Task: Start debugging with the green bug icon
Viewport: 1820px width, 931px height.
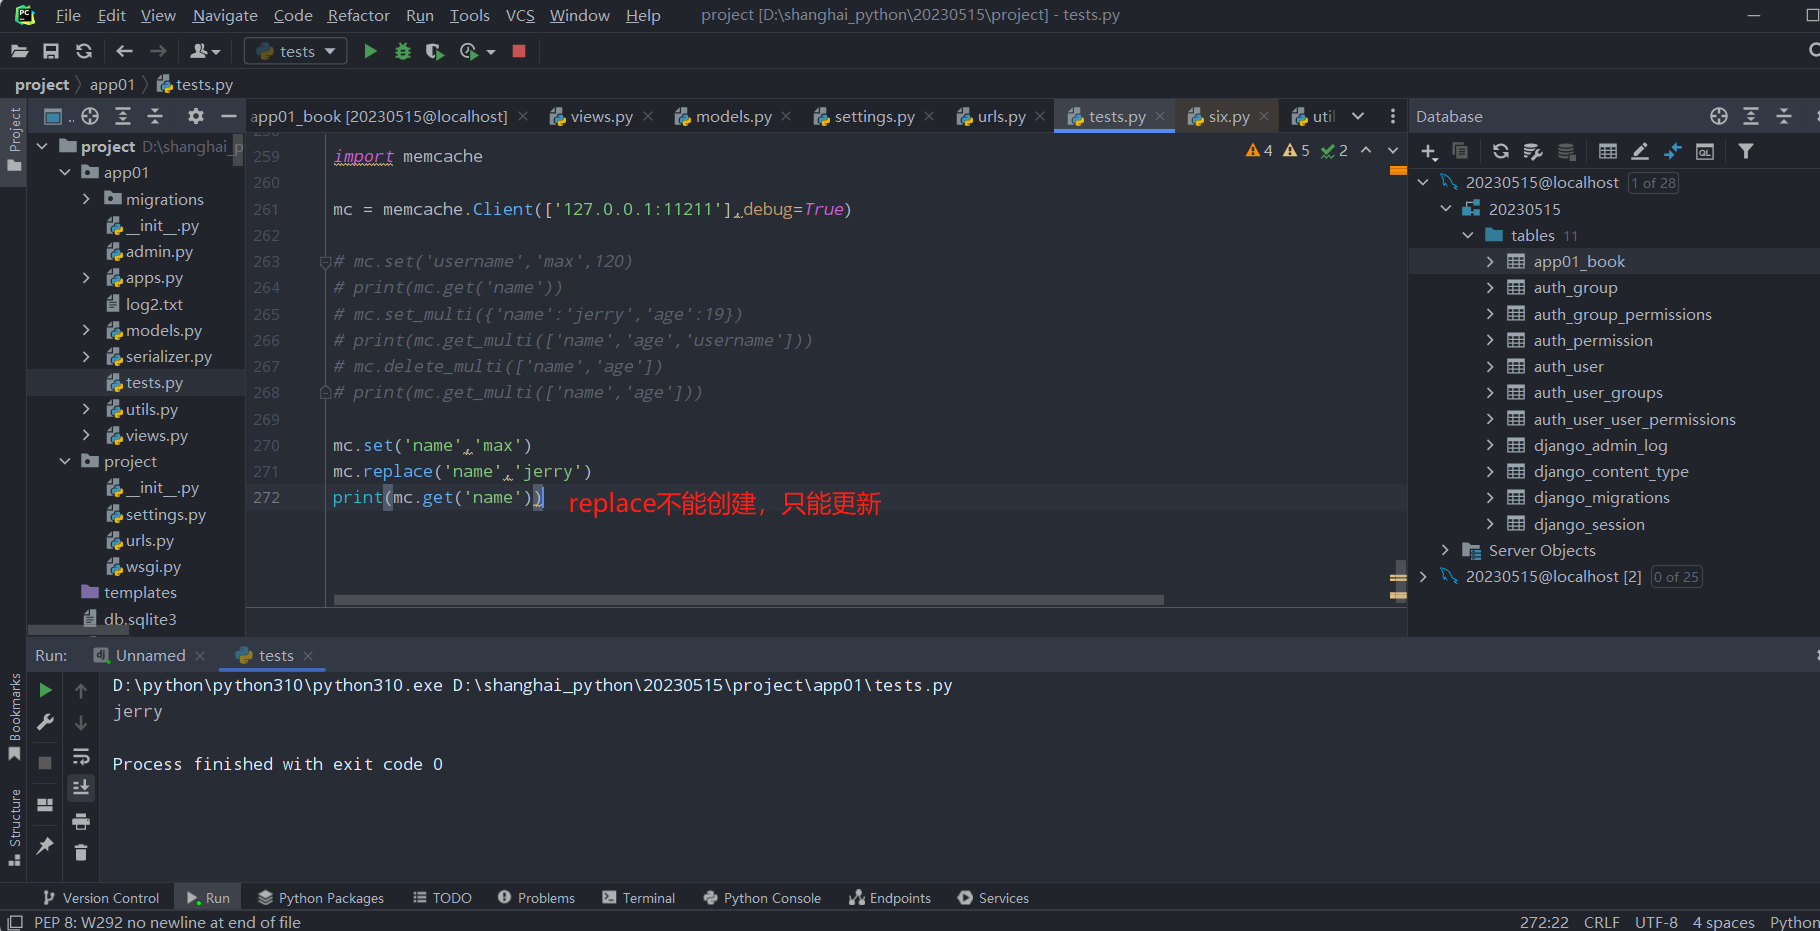Action: (x=403, y=51)
